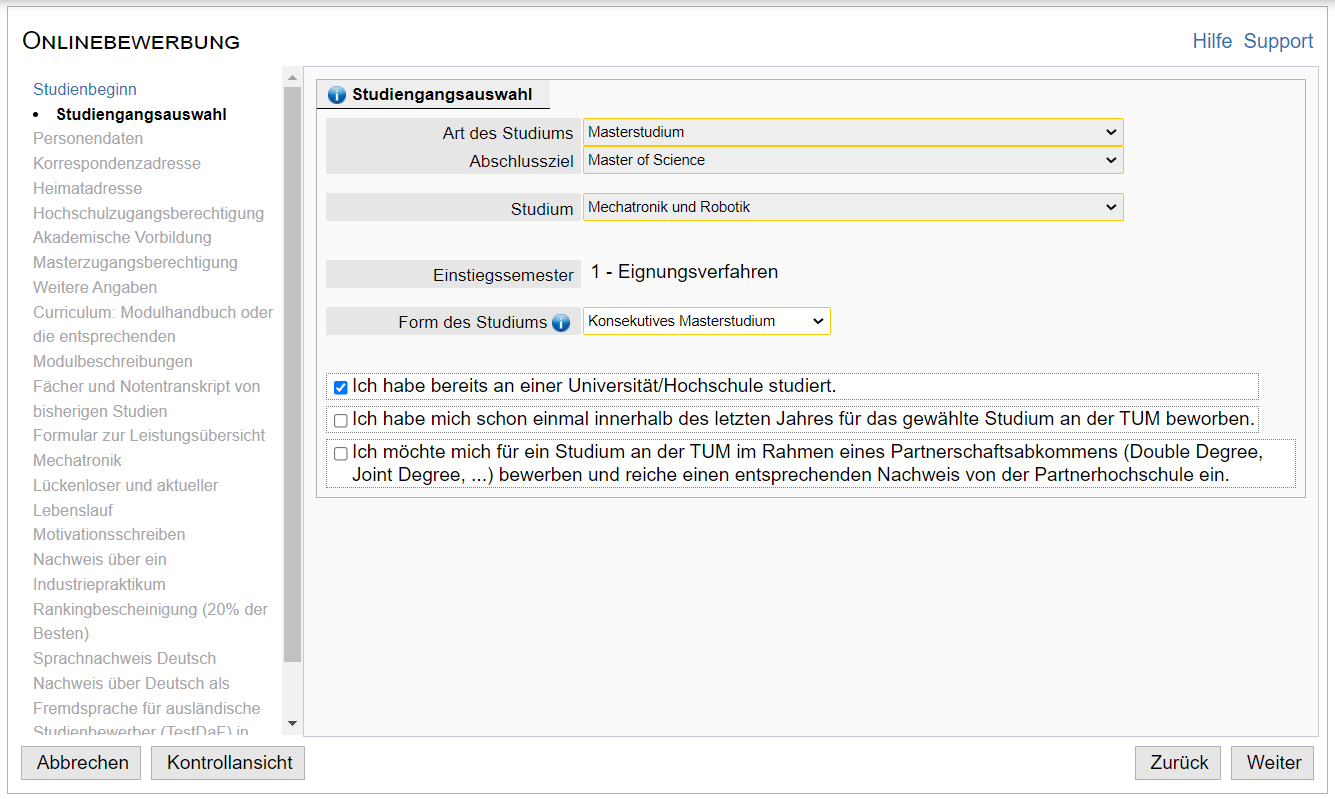Click the Abbrechen button
Viewport: 1335px width, 799px height.
click(x=83, y=763)
